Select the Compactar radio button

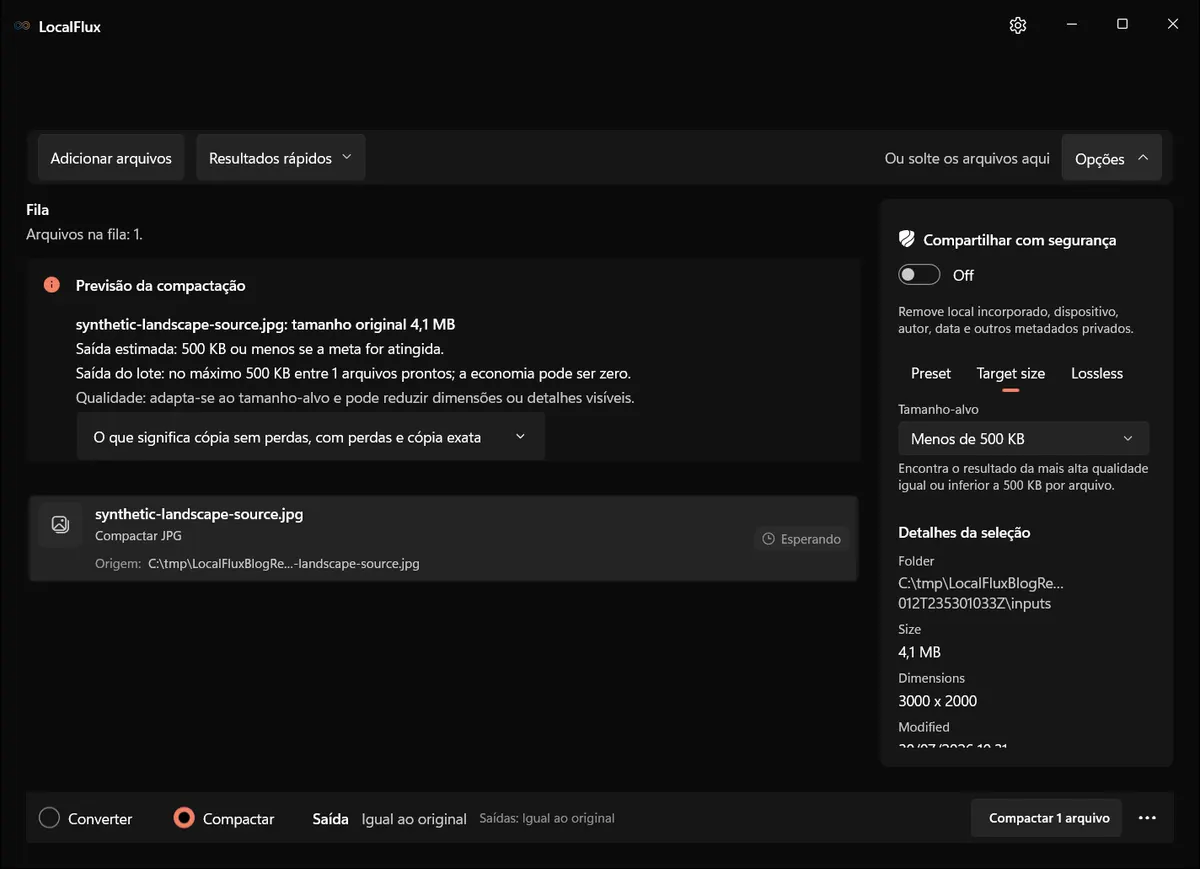pyautogui.click(x=183, y=818)
